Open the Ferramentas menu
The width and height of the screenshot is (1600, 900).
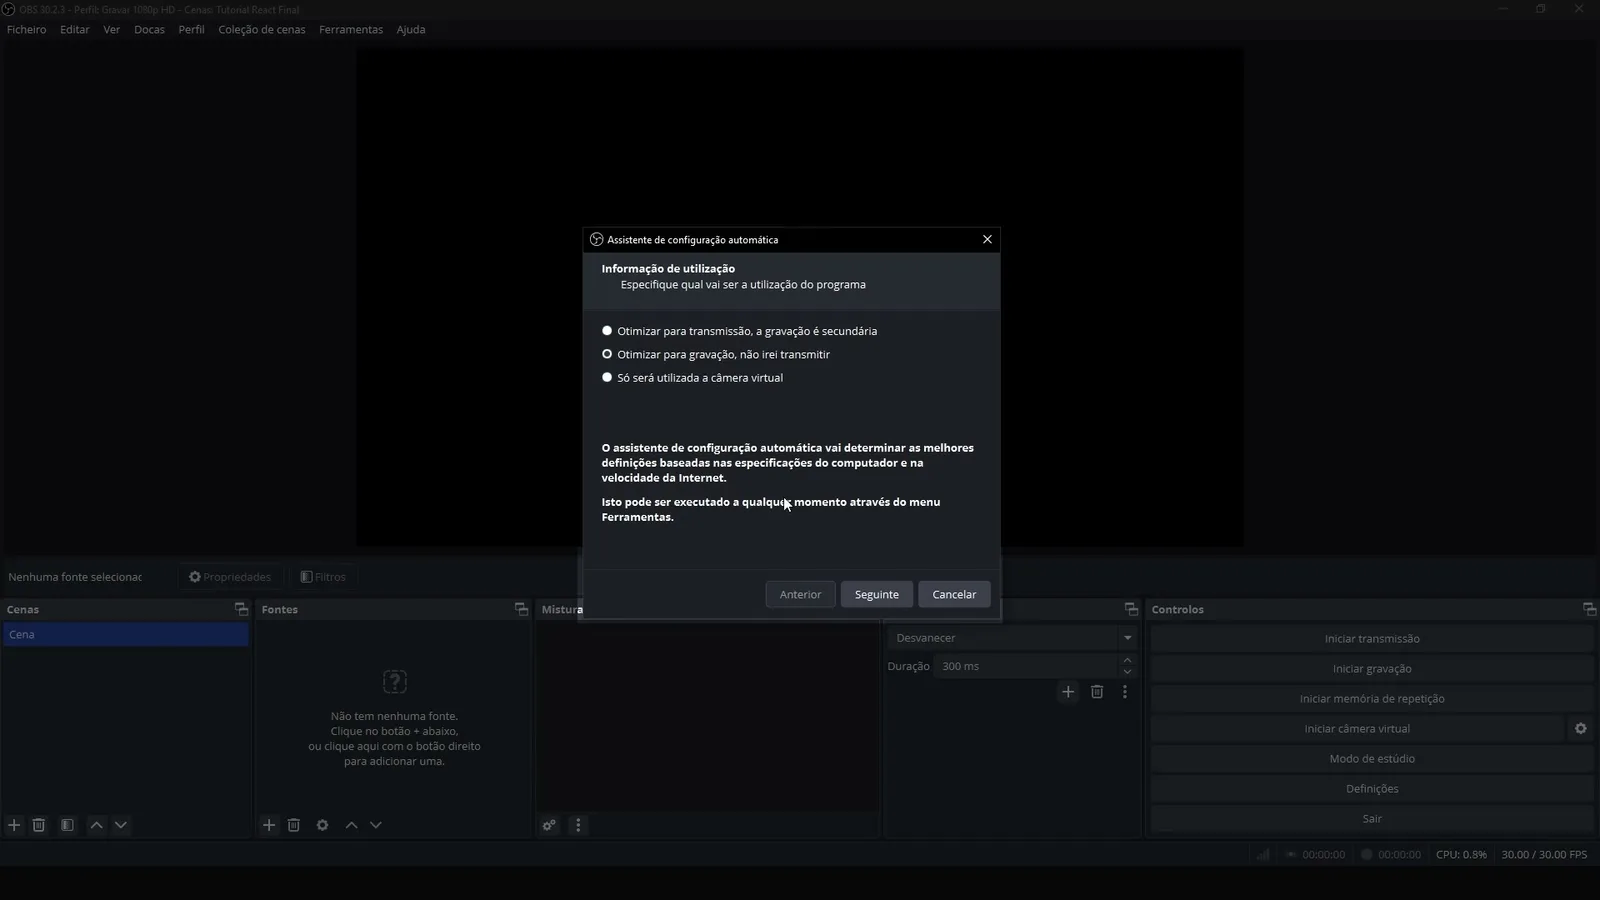pos(351,29)
